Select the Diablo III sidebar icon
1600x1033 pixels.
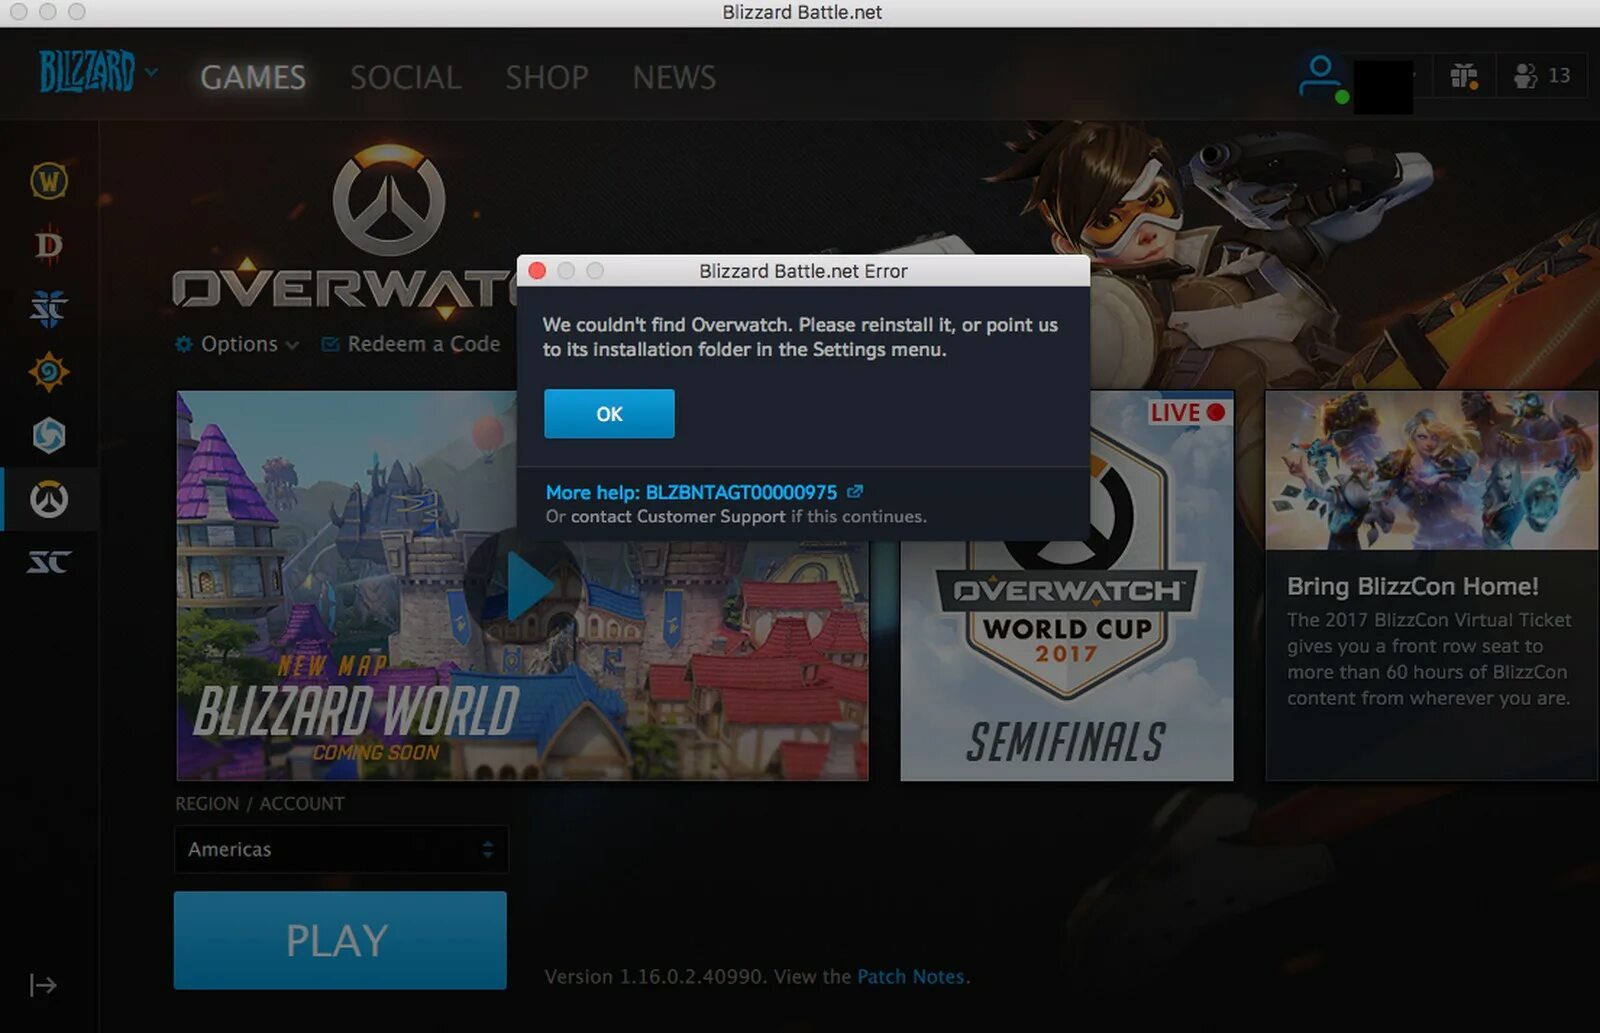pyautogui.click(x=49, y=245)
